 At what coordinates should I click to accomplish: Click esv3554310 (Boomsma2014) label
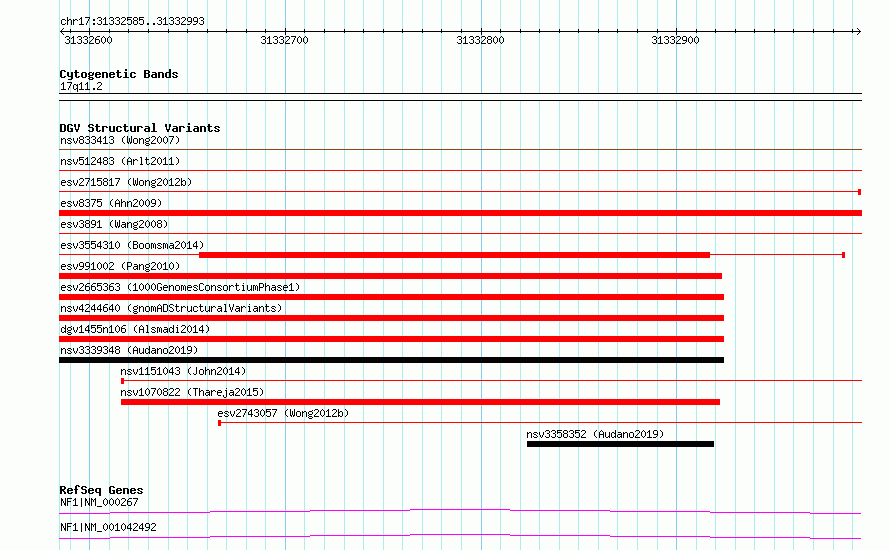click(x=132, y=245)
